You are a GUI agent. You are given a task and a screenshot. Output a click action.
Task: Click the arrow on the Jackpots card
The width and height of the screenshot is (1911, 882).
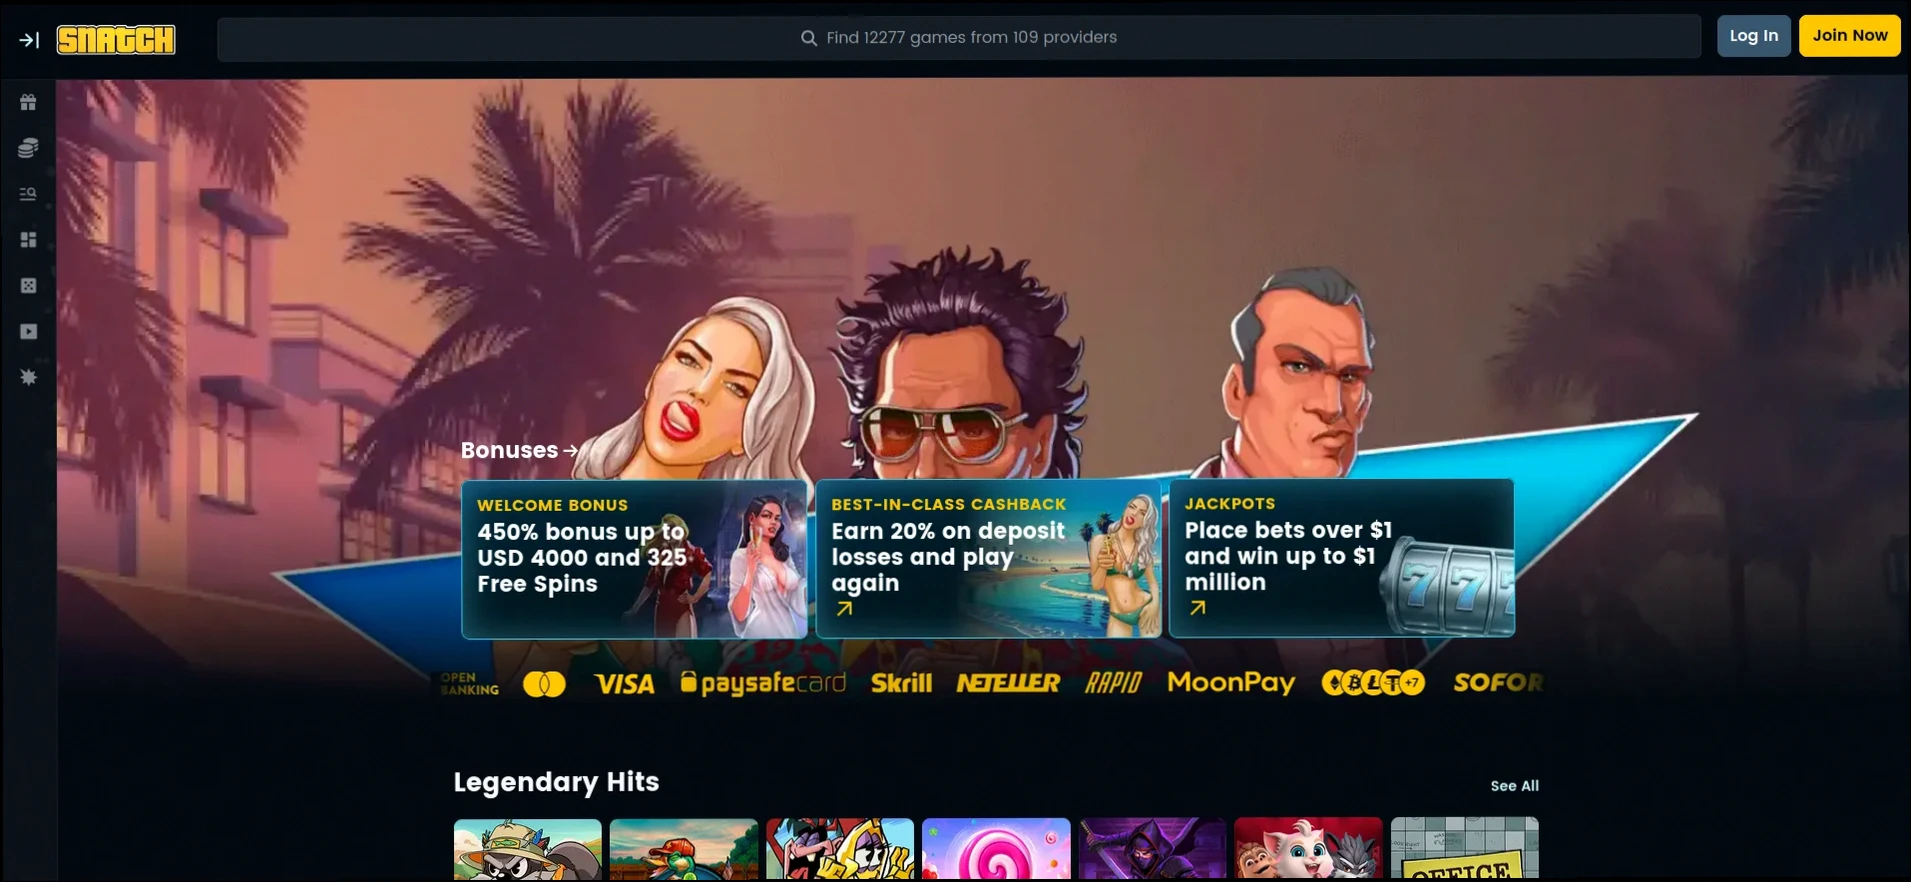[x=1198, y=607]
